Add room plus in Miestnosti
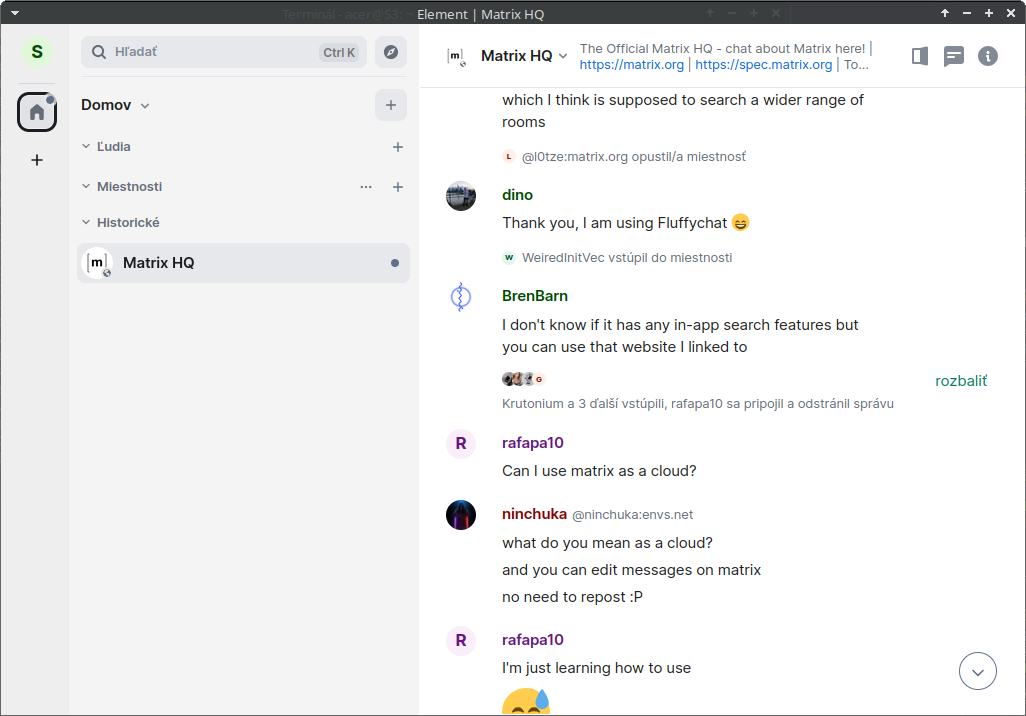The height and width of the screenshot is (716, 1026). 397,187
